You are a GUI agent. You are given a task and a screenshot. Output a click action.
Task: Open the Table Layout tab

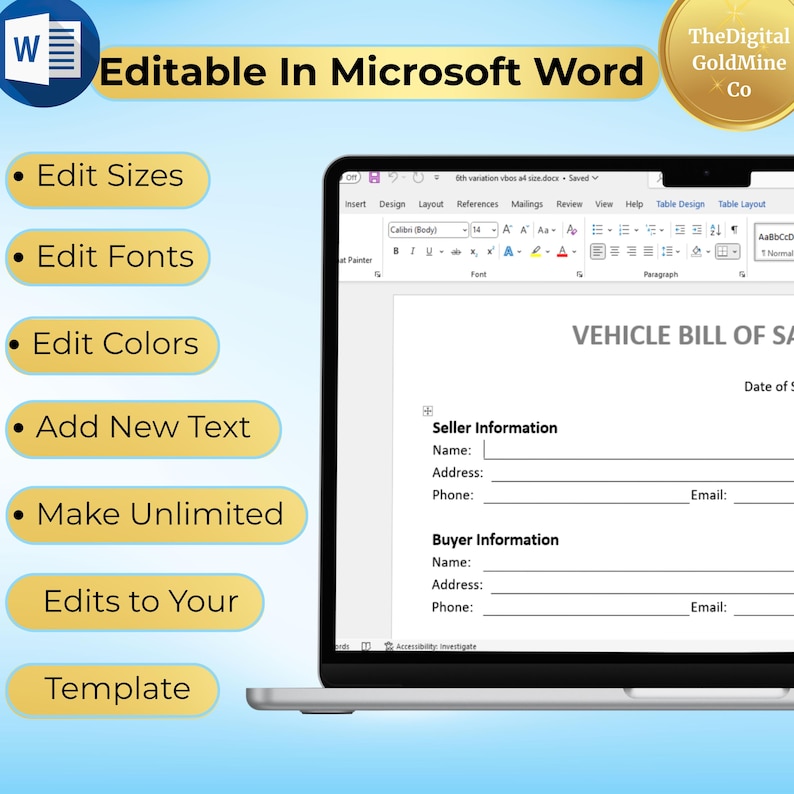(741, 204)
